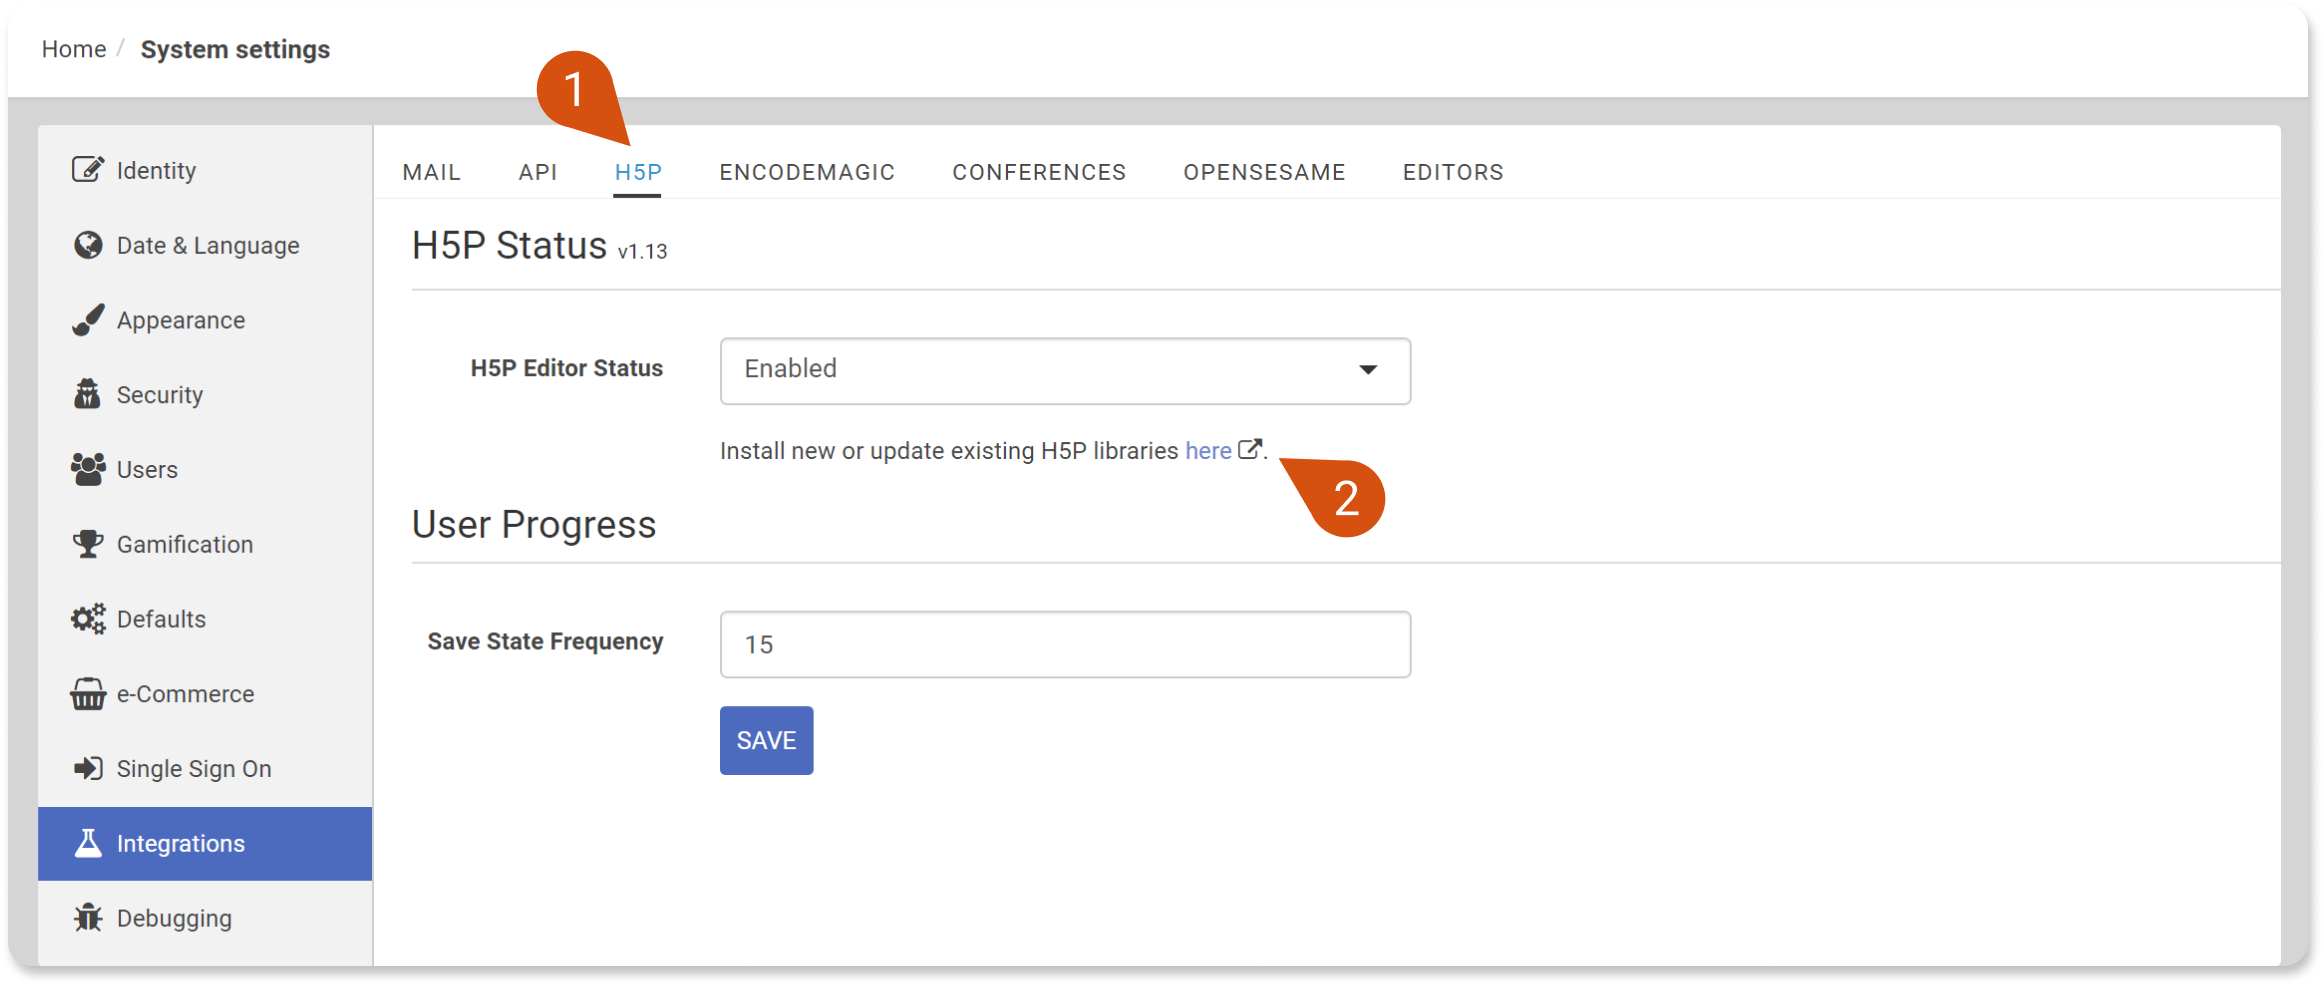Switch to the OPENSESAME tab
The width and height of the screenshot is (2324, 986).
[1264, 172]
